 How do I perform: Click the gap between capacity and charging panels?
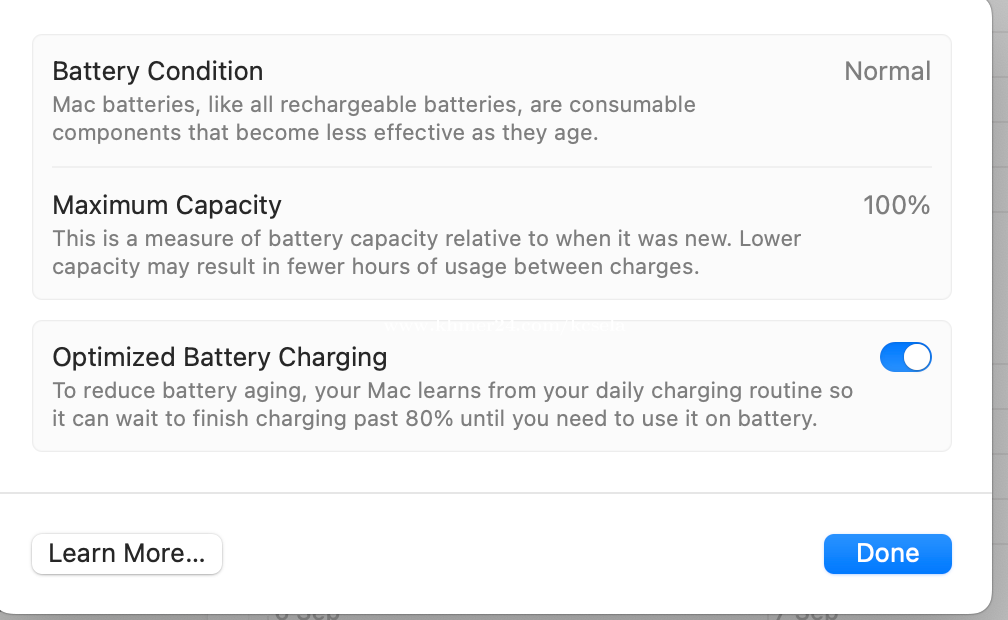(x=491, y=310)
